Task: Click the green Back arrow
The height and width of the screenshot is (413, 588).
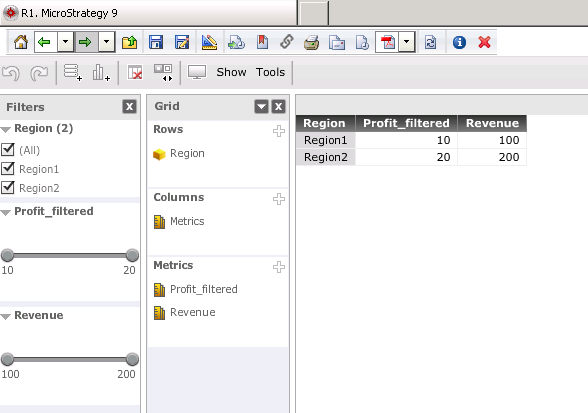Action: point(45,42)
